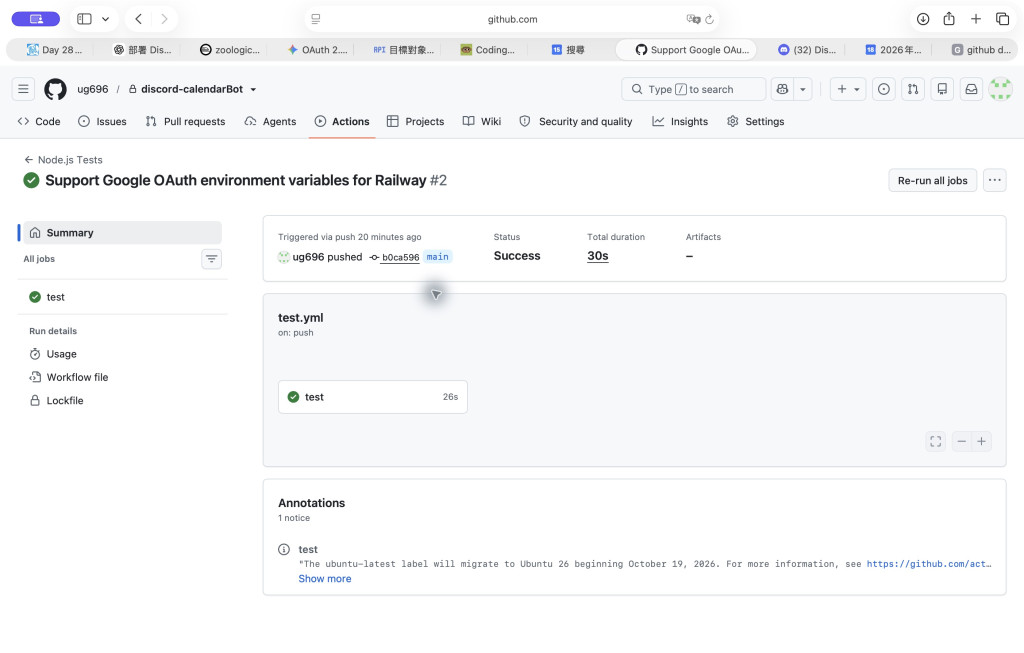Zoom in the workflow graph
The image size is (1024, 653).
click(x=982, y=441)
